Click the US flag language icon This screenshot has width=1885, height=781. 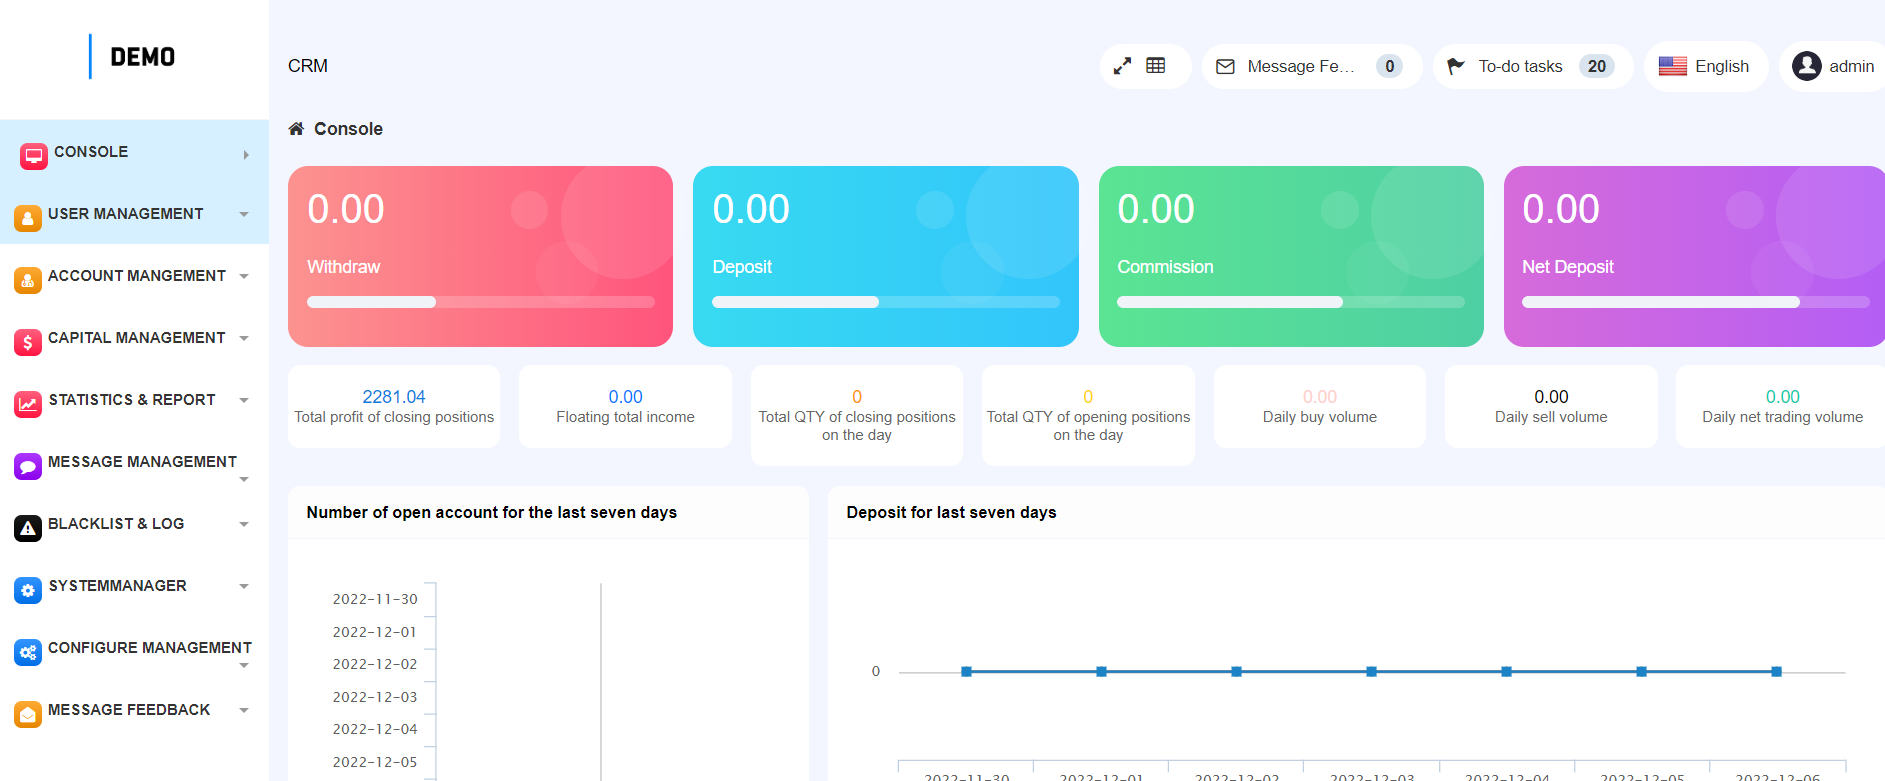pos(1672,66)
